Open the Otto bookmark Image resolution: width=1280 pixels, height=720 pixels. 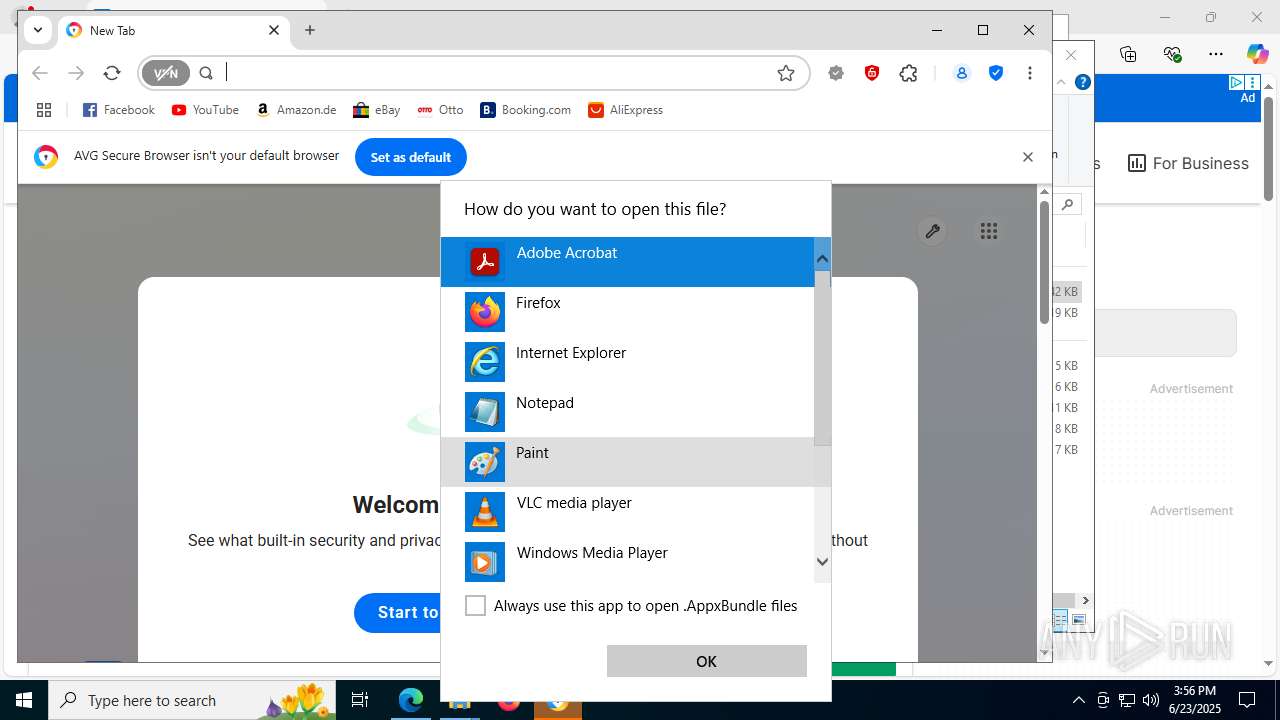pyautogui.click(x=440, y=110)
